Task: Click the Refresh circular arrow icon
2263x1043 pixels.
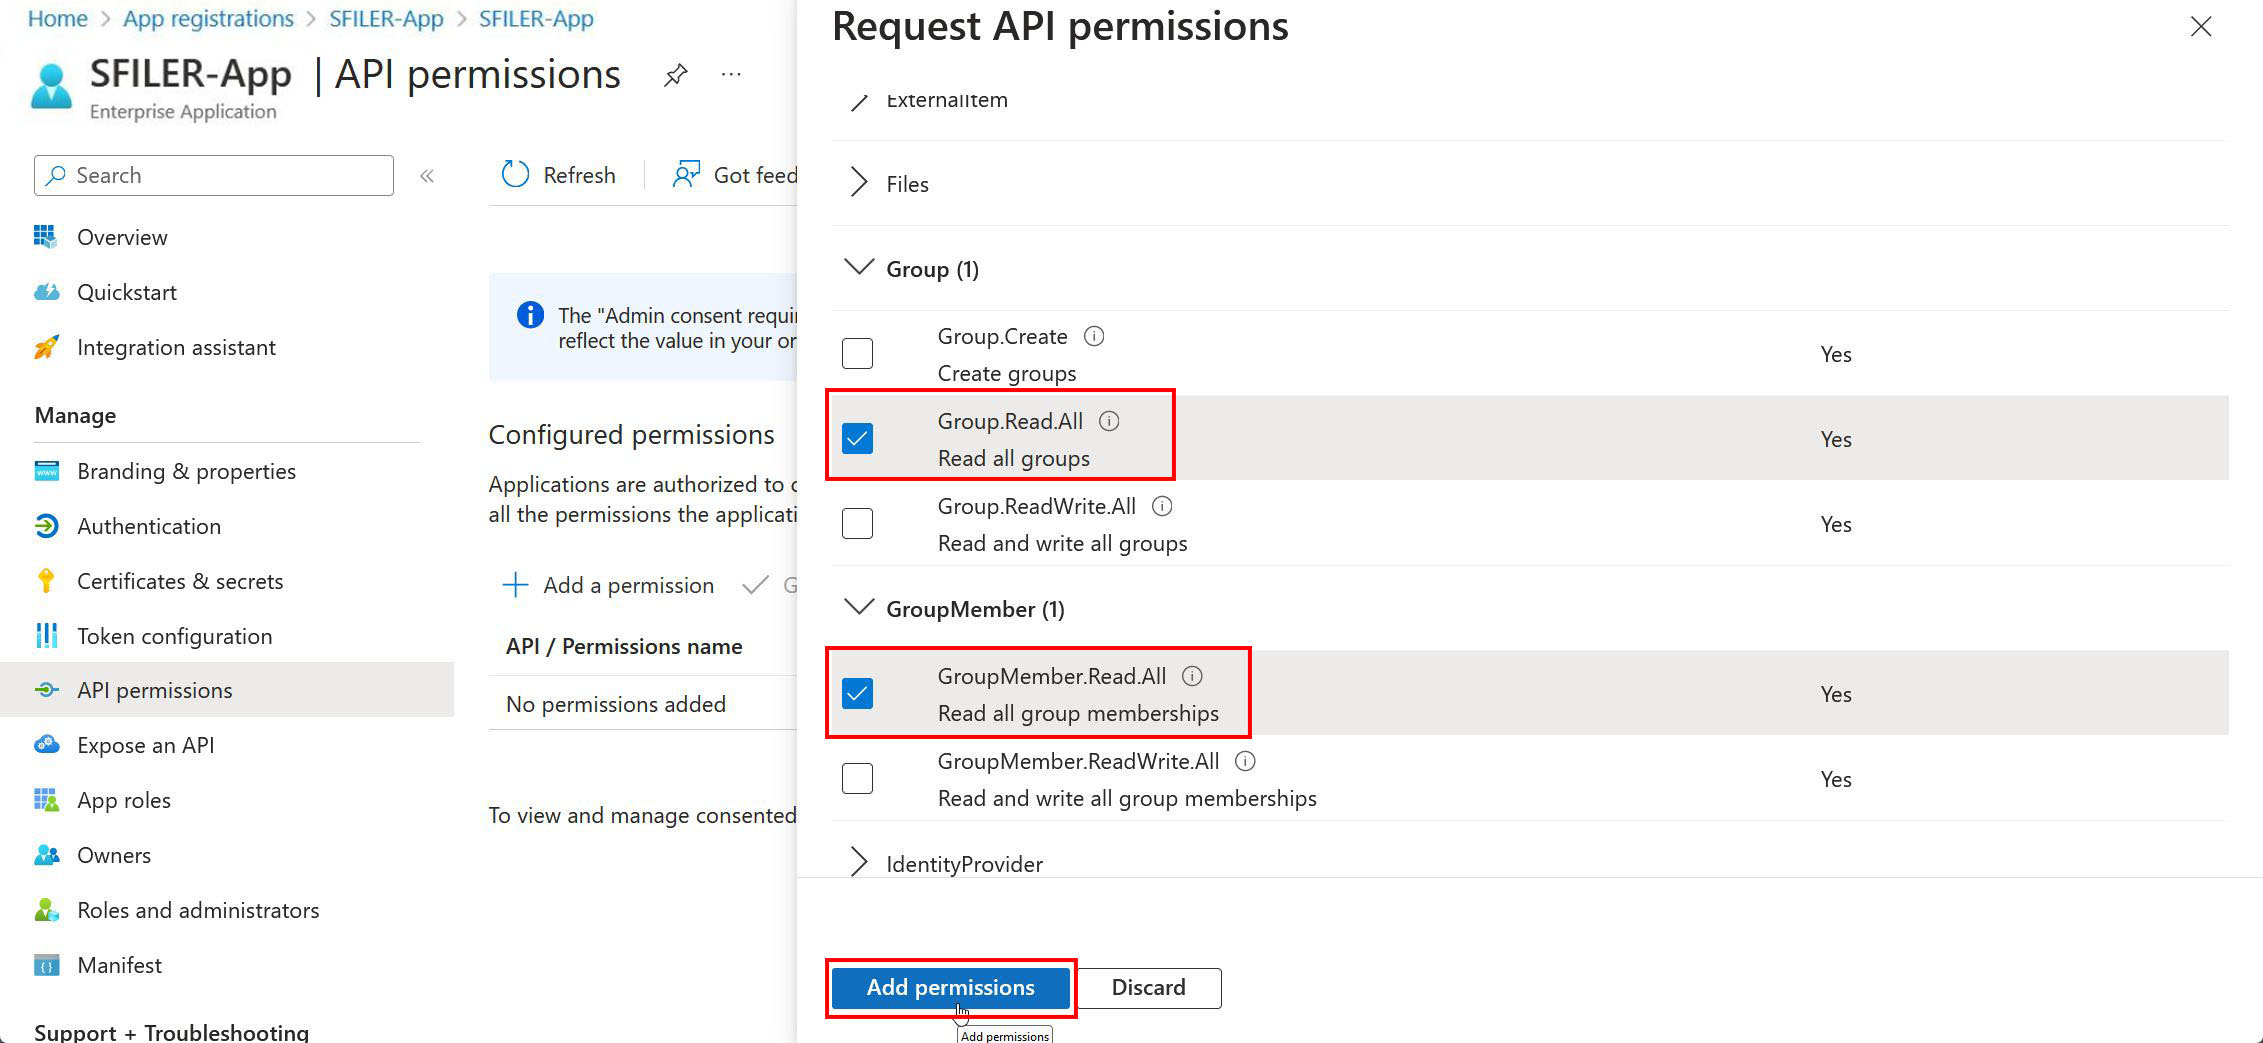Action: click(515, 175)
